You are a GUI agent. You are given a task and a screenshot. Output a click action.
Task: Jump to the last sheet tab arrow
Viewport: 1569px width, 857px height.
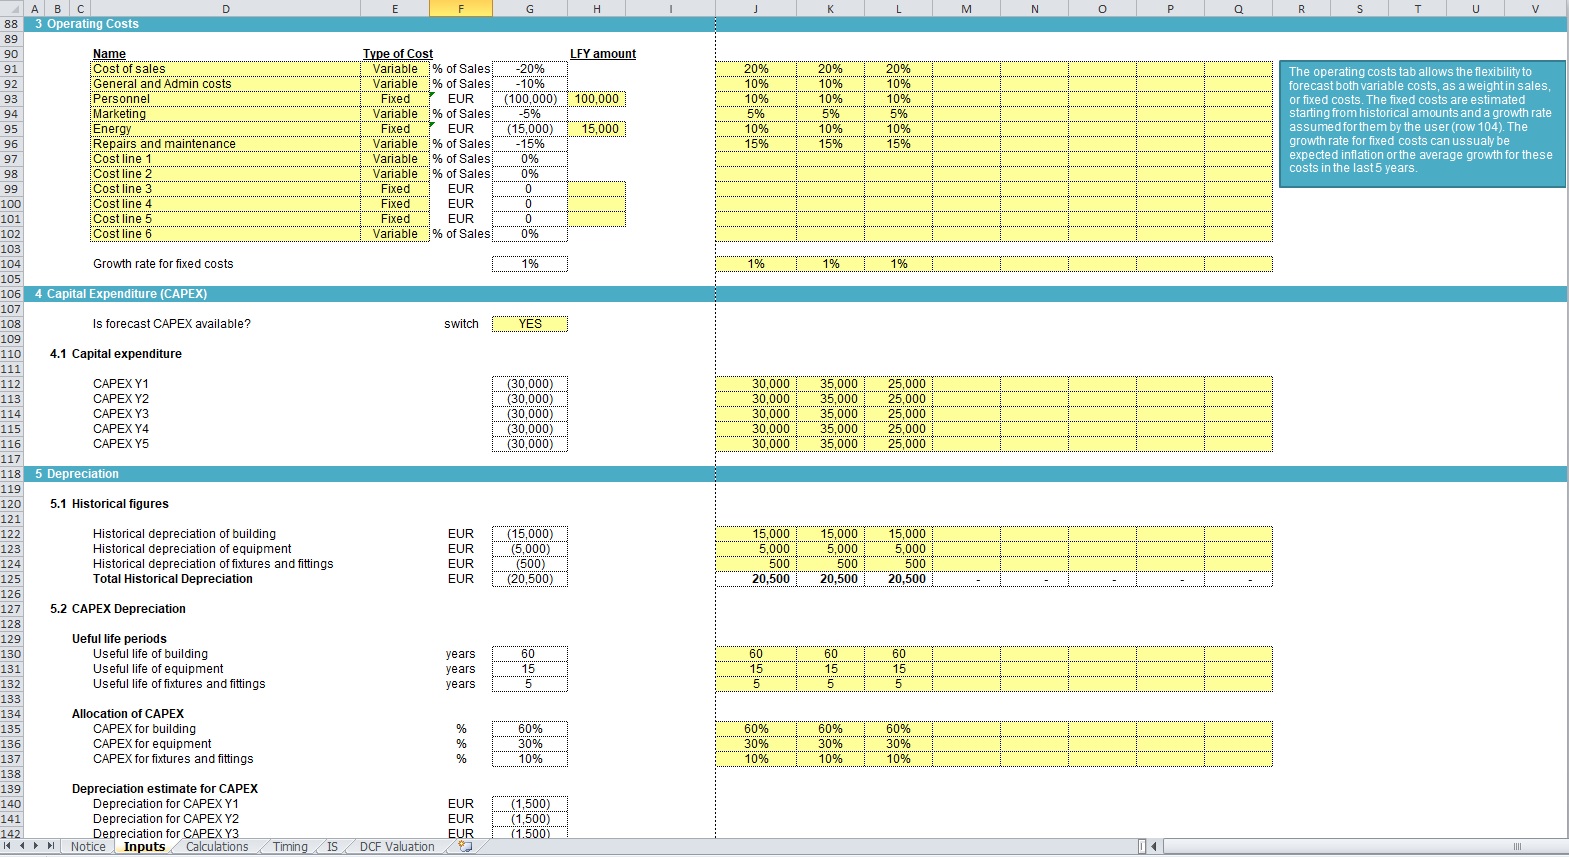tap(51, 846)
